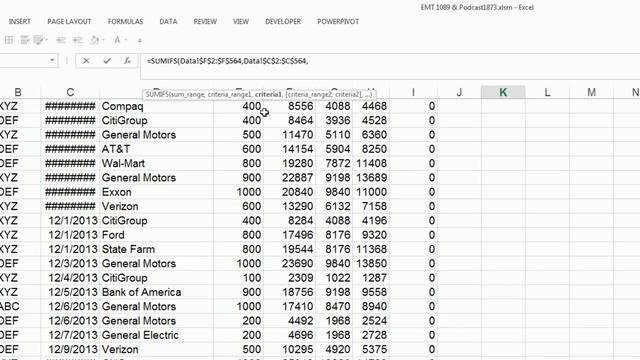This screenshot has height=360, width=640.
Task: Select column I header
Action: 413,92
